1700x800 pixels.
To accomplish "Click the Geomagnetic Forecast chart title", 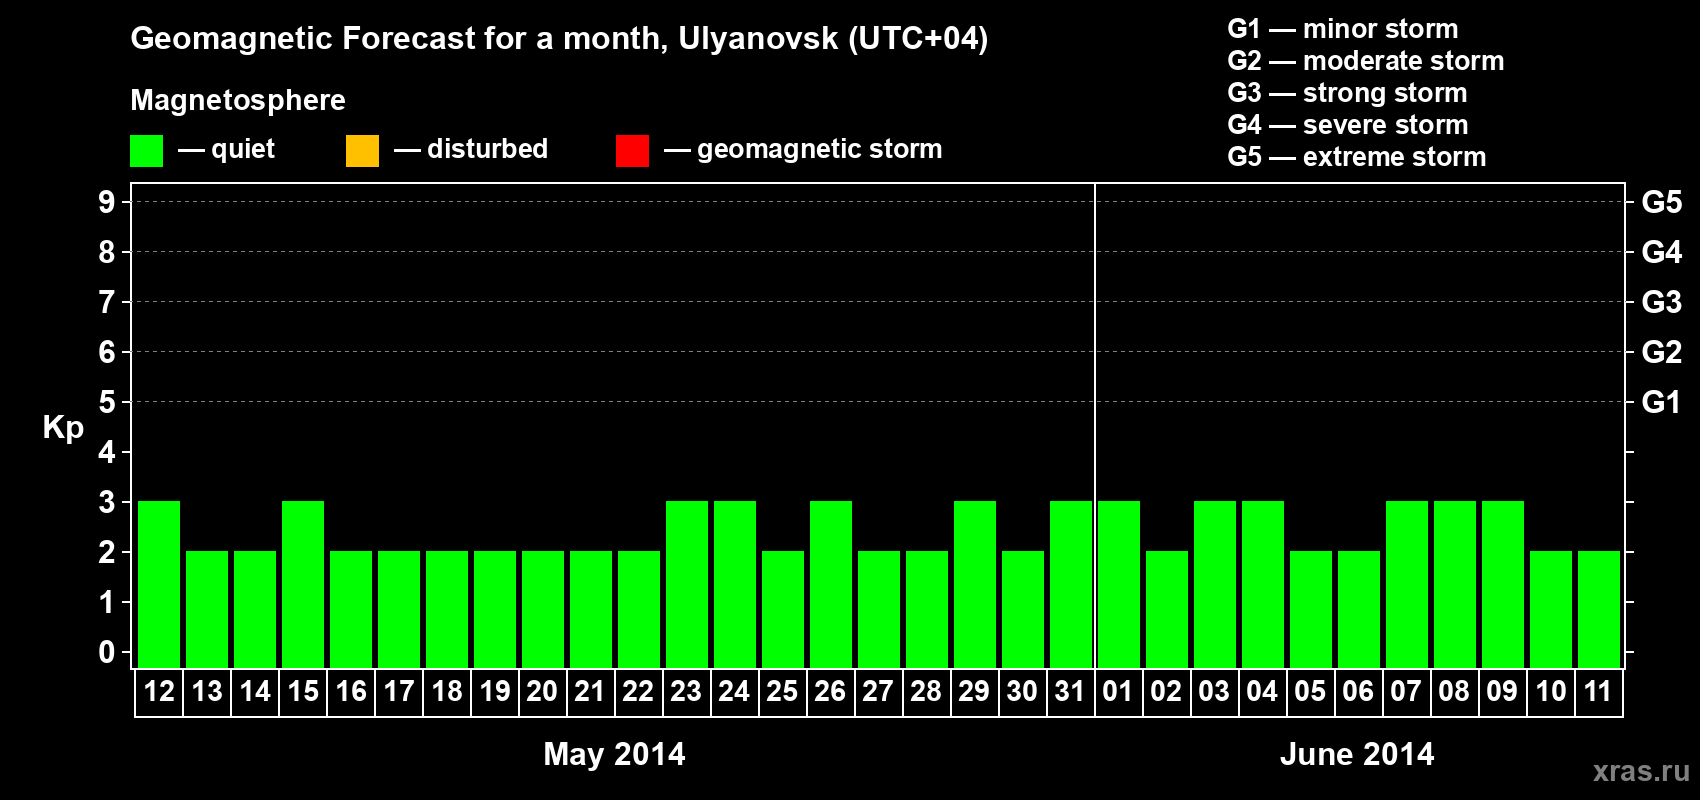I will pyautogui.click(x=559, y=38).
